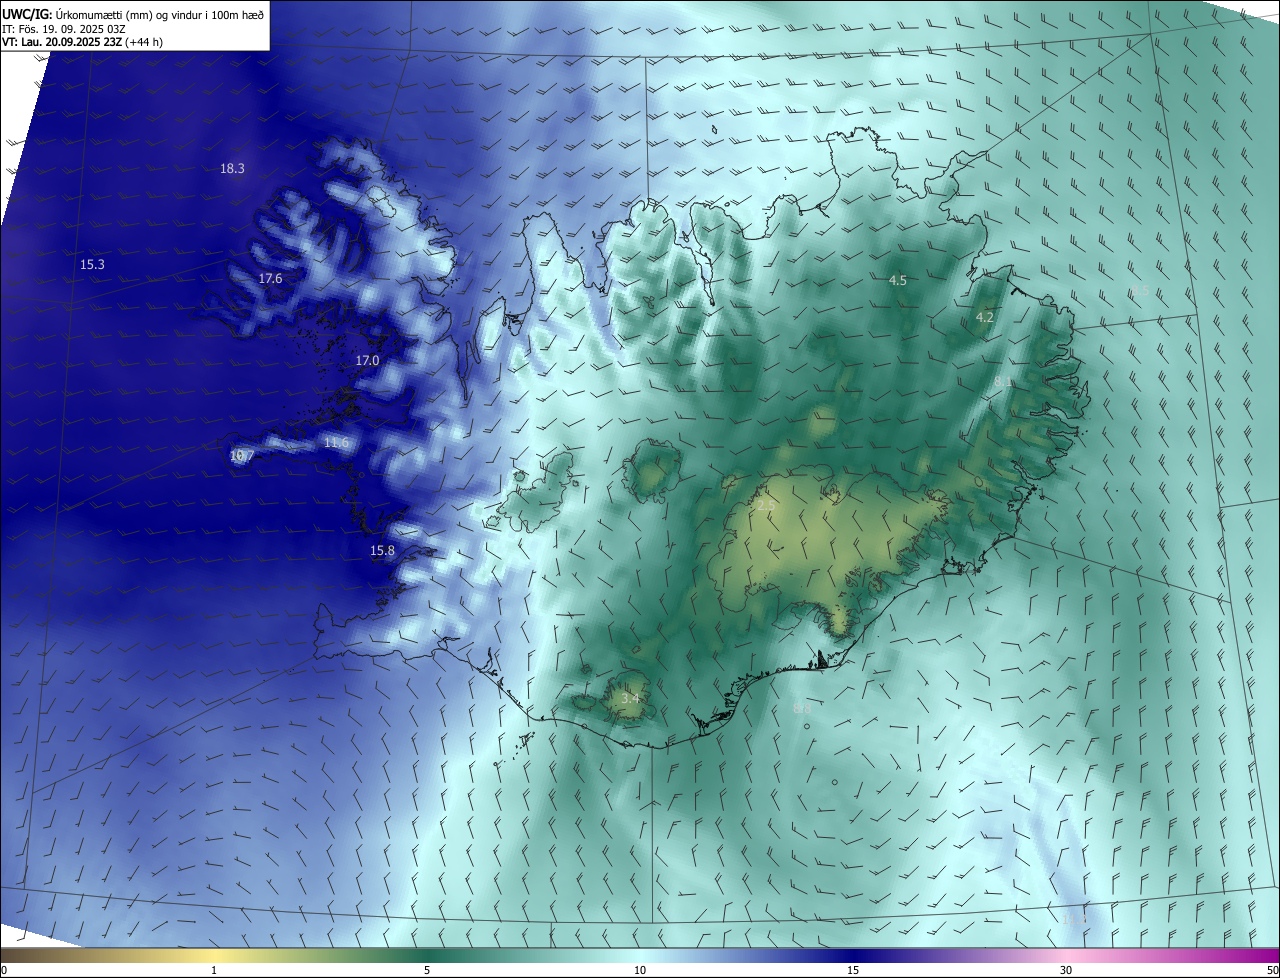
Task: Click the 4.2 value label in the northeast
Action: click(985, 318)
